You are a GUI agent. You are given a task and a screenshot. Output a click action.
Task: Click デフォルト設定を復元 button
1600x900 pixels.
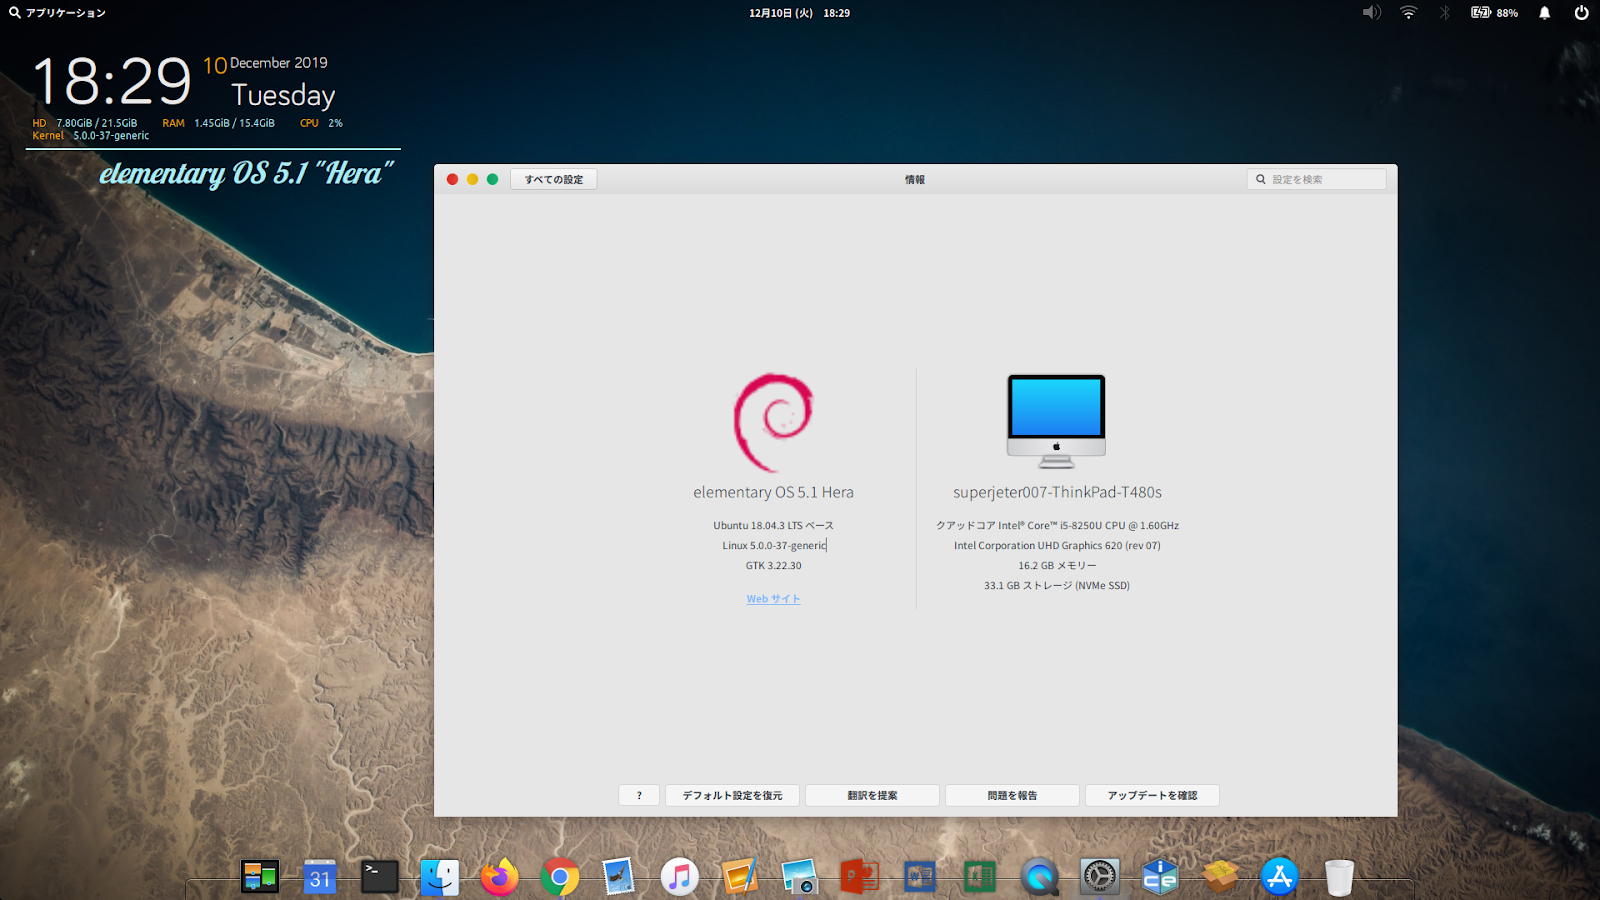732,795
